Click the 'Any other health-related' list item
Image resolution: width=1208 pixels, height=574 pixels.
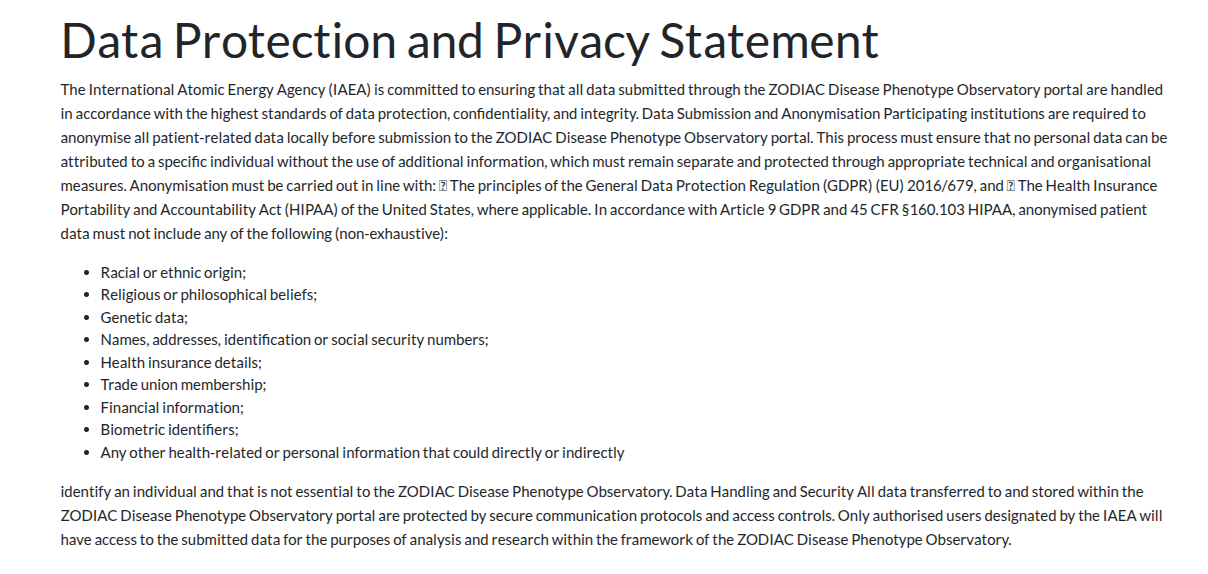362,452
